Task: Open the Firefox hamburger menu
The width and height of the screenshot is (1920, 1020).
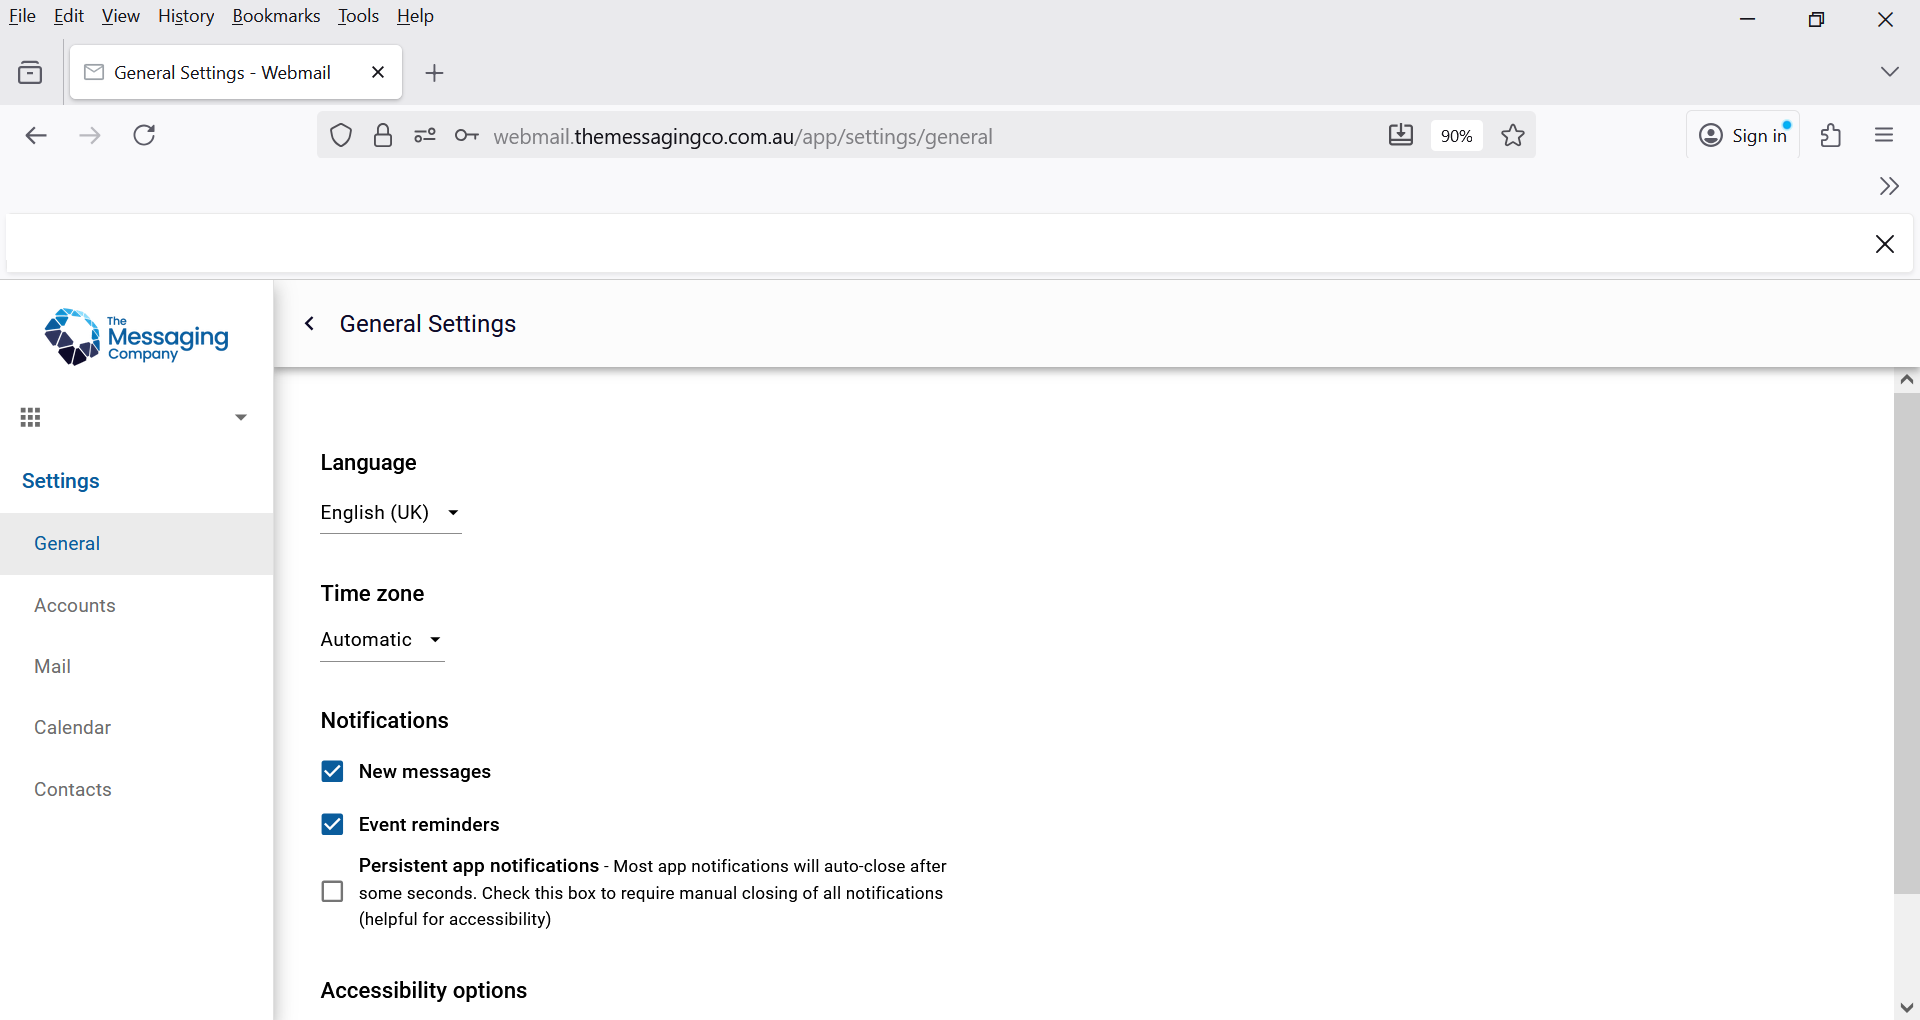Action: point(1884,135)
